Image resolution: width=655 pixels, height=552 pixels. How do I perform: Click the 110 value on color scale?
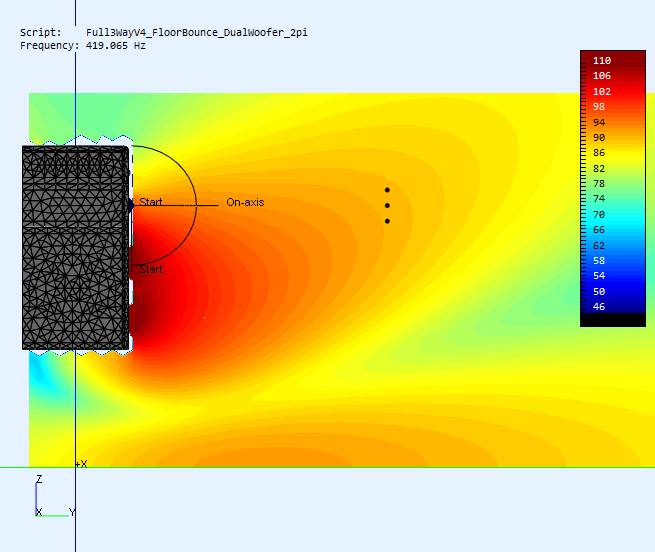602,61
